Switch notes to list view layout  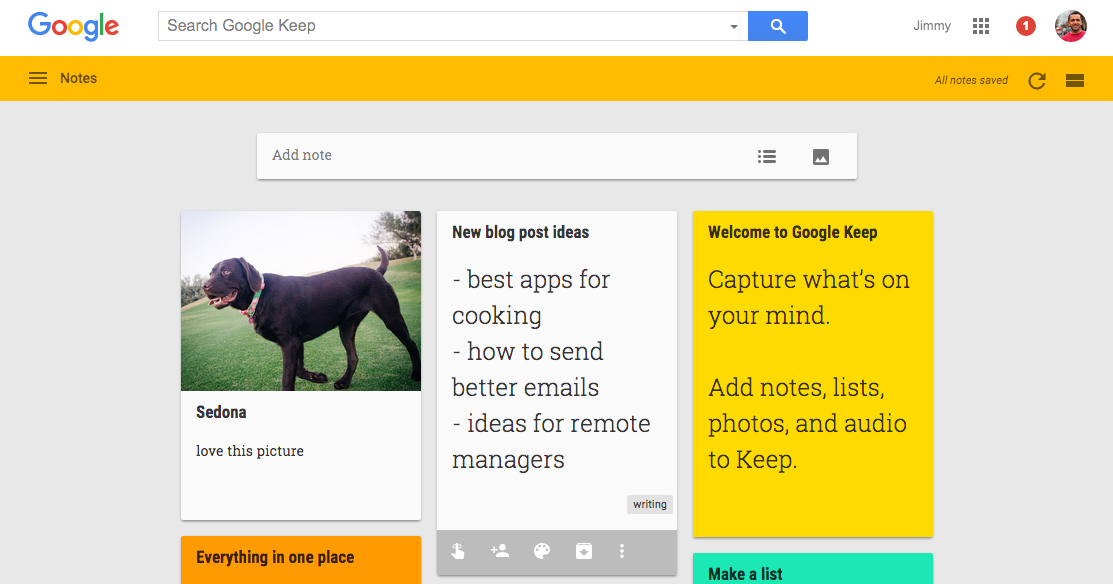(1074, 80)
